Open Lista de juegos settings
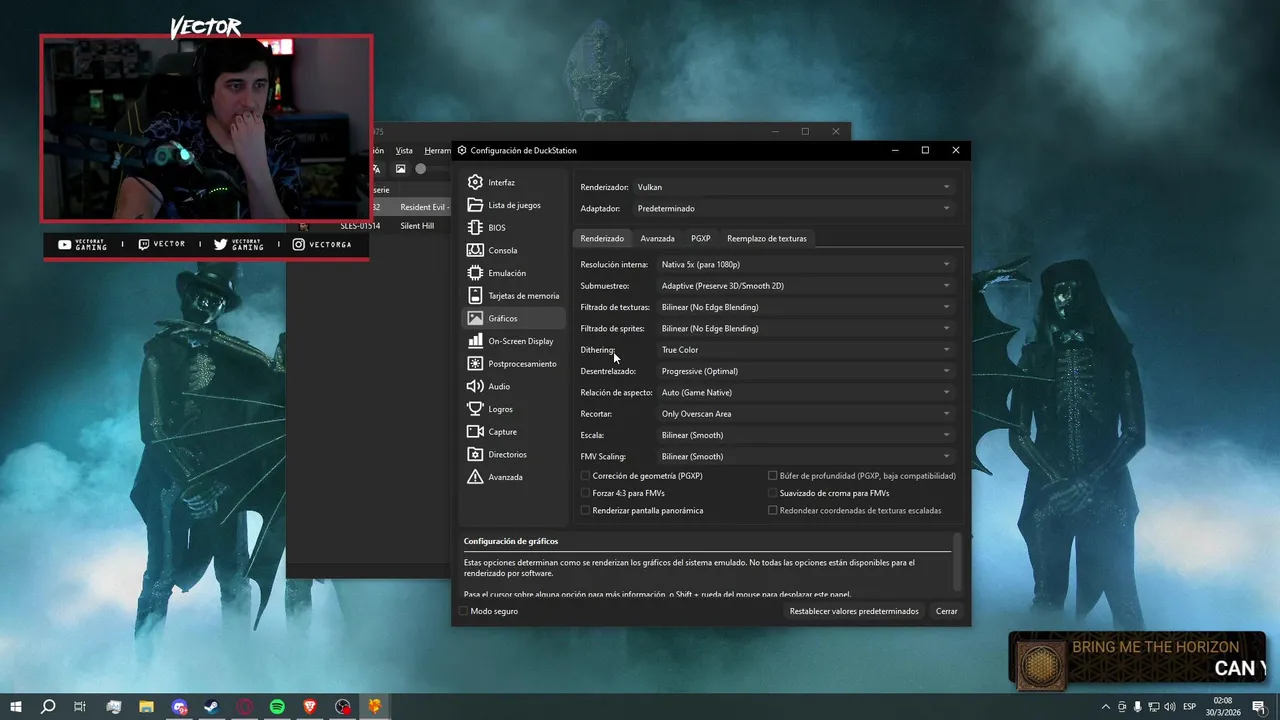1280x720 pixels. coord(514,205)
